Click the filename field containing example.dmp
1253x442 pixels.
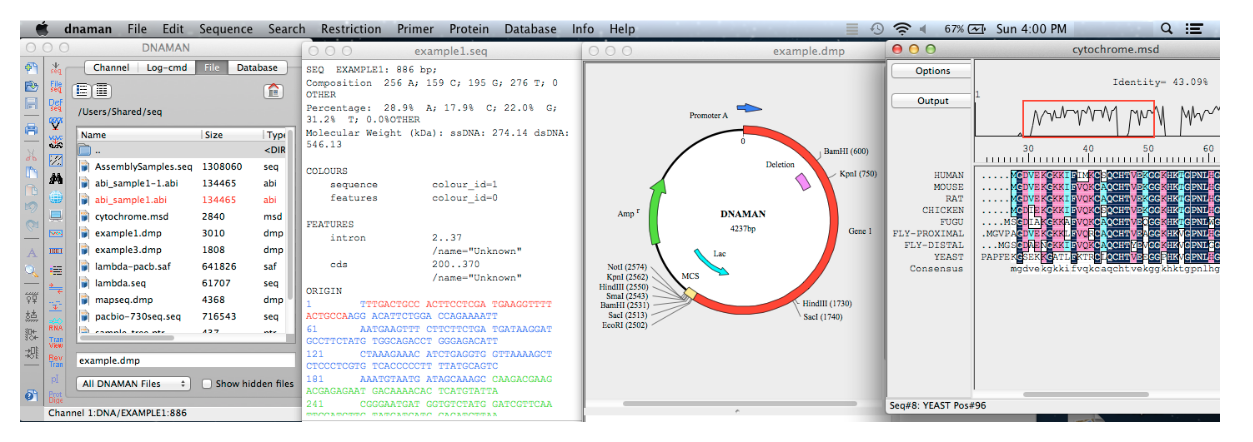[x=185, y=360]
